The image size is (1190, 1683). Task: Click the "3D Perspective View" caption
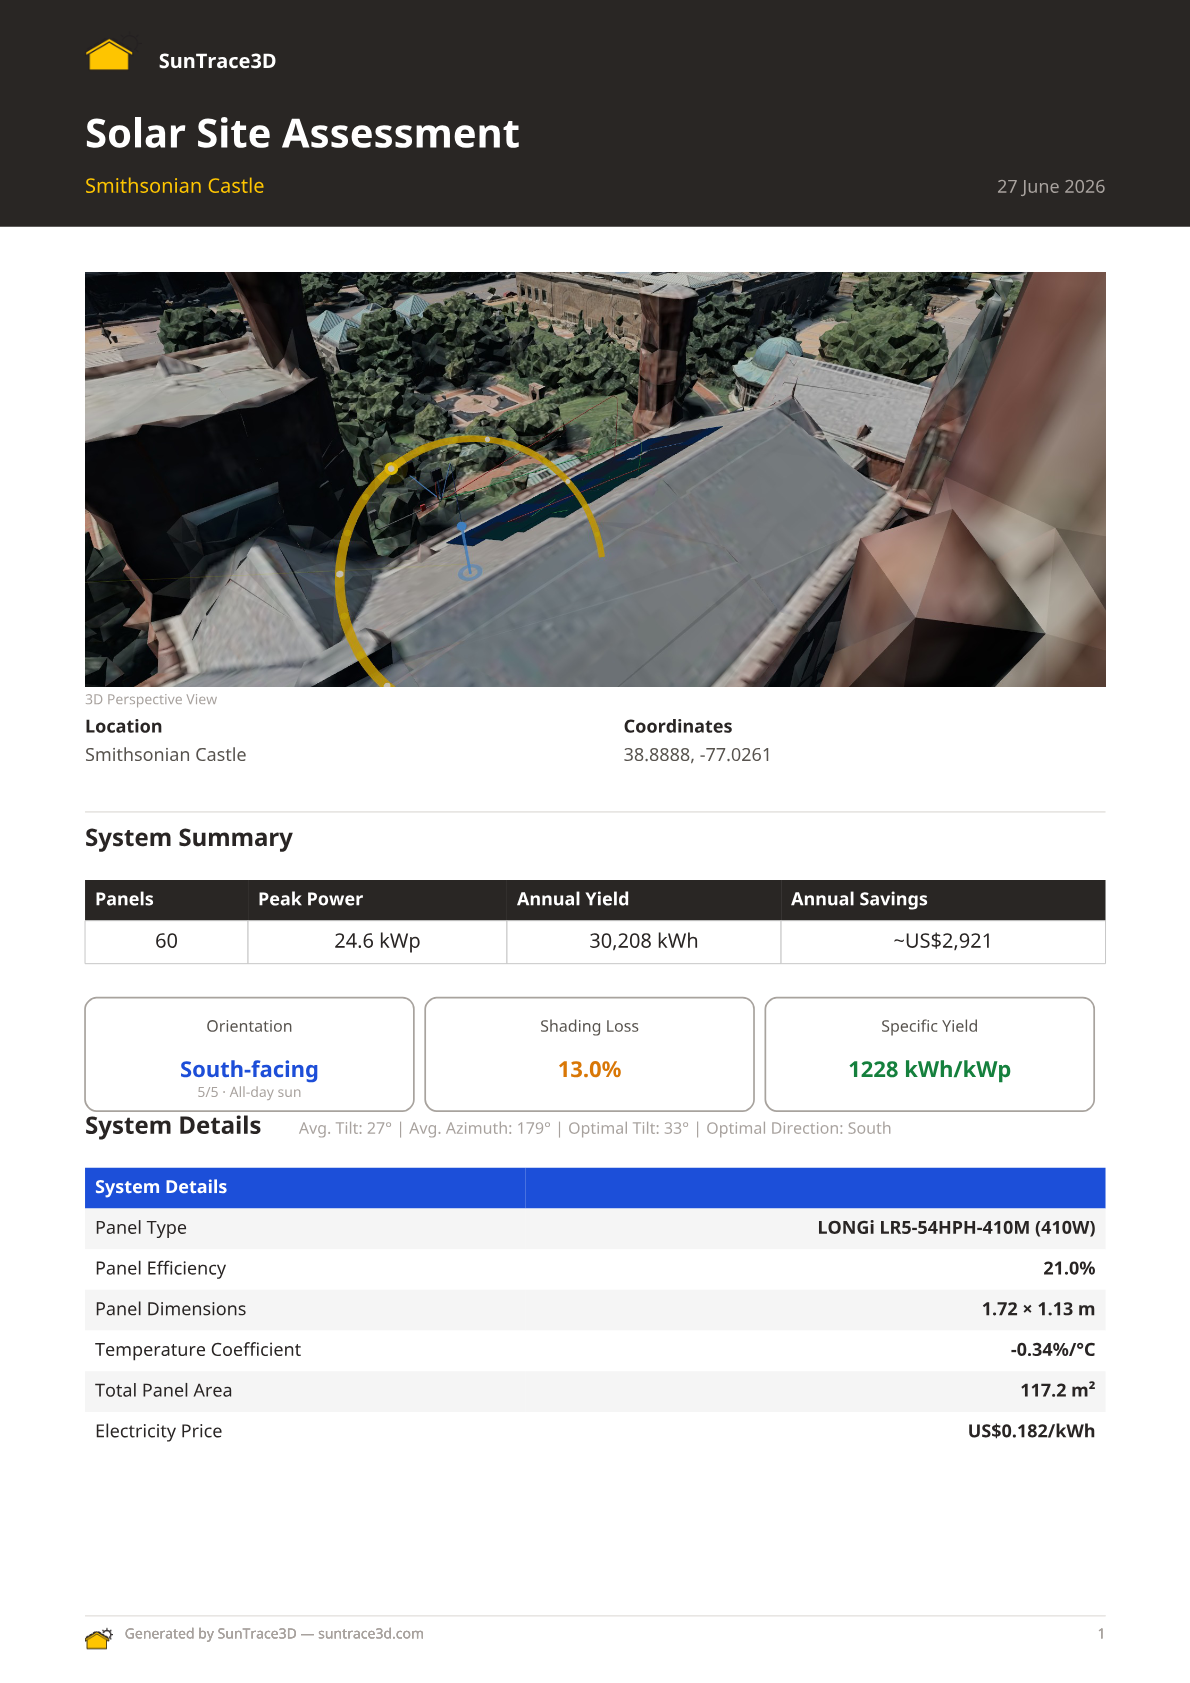point(151,699)
